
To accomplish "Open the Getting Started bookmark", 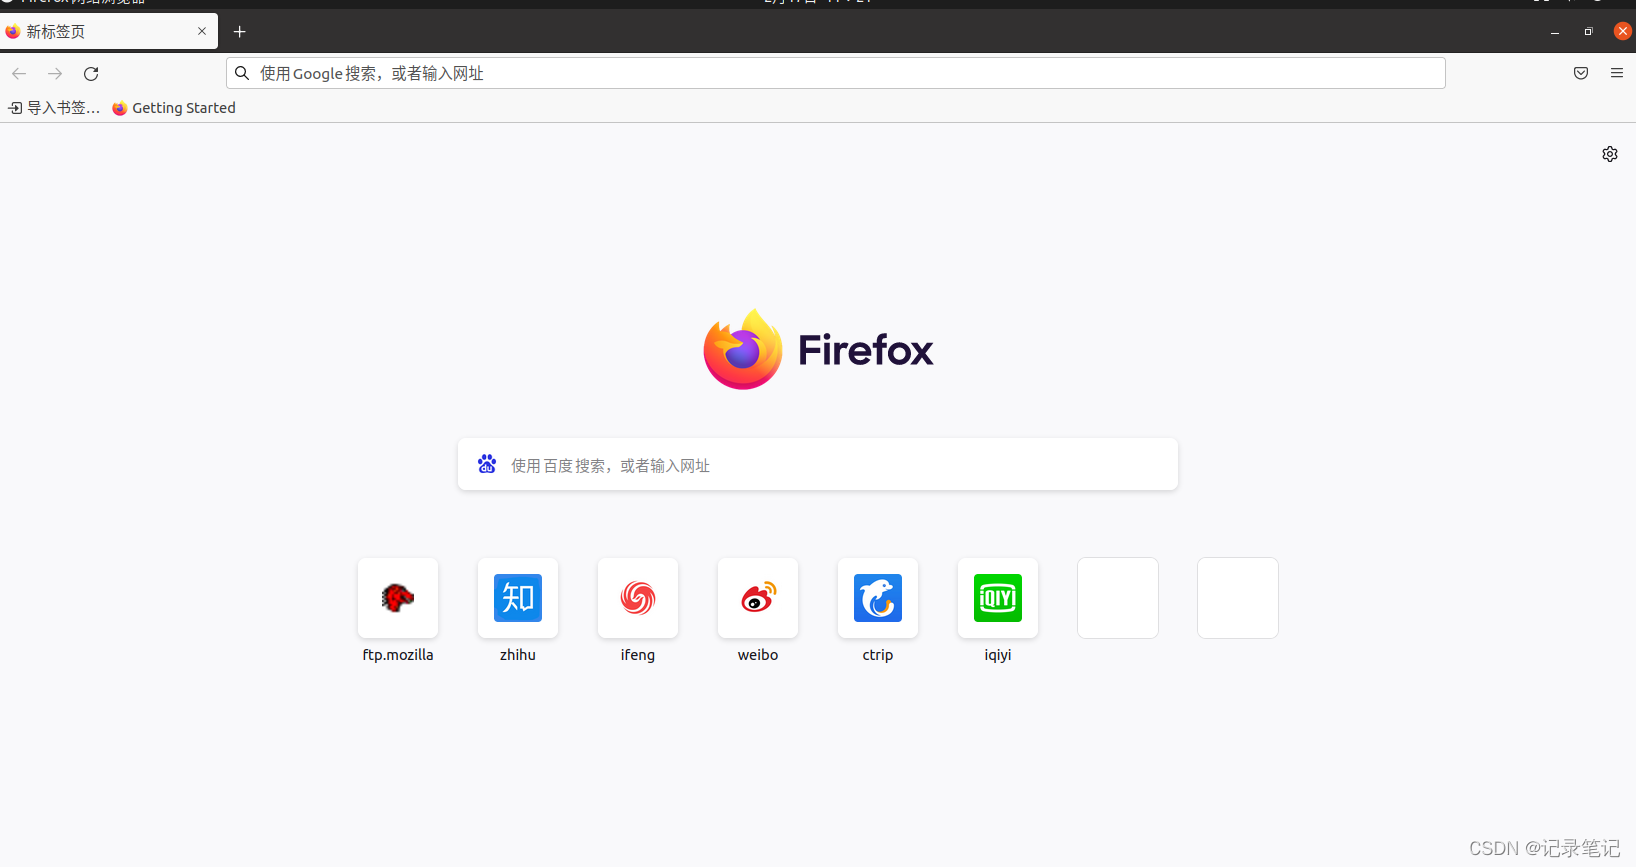I will point(174,108).
